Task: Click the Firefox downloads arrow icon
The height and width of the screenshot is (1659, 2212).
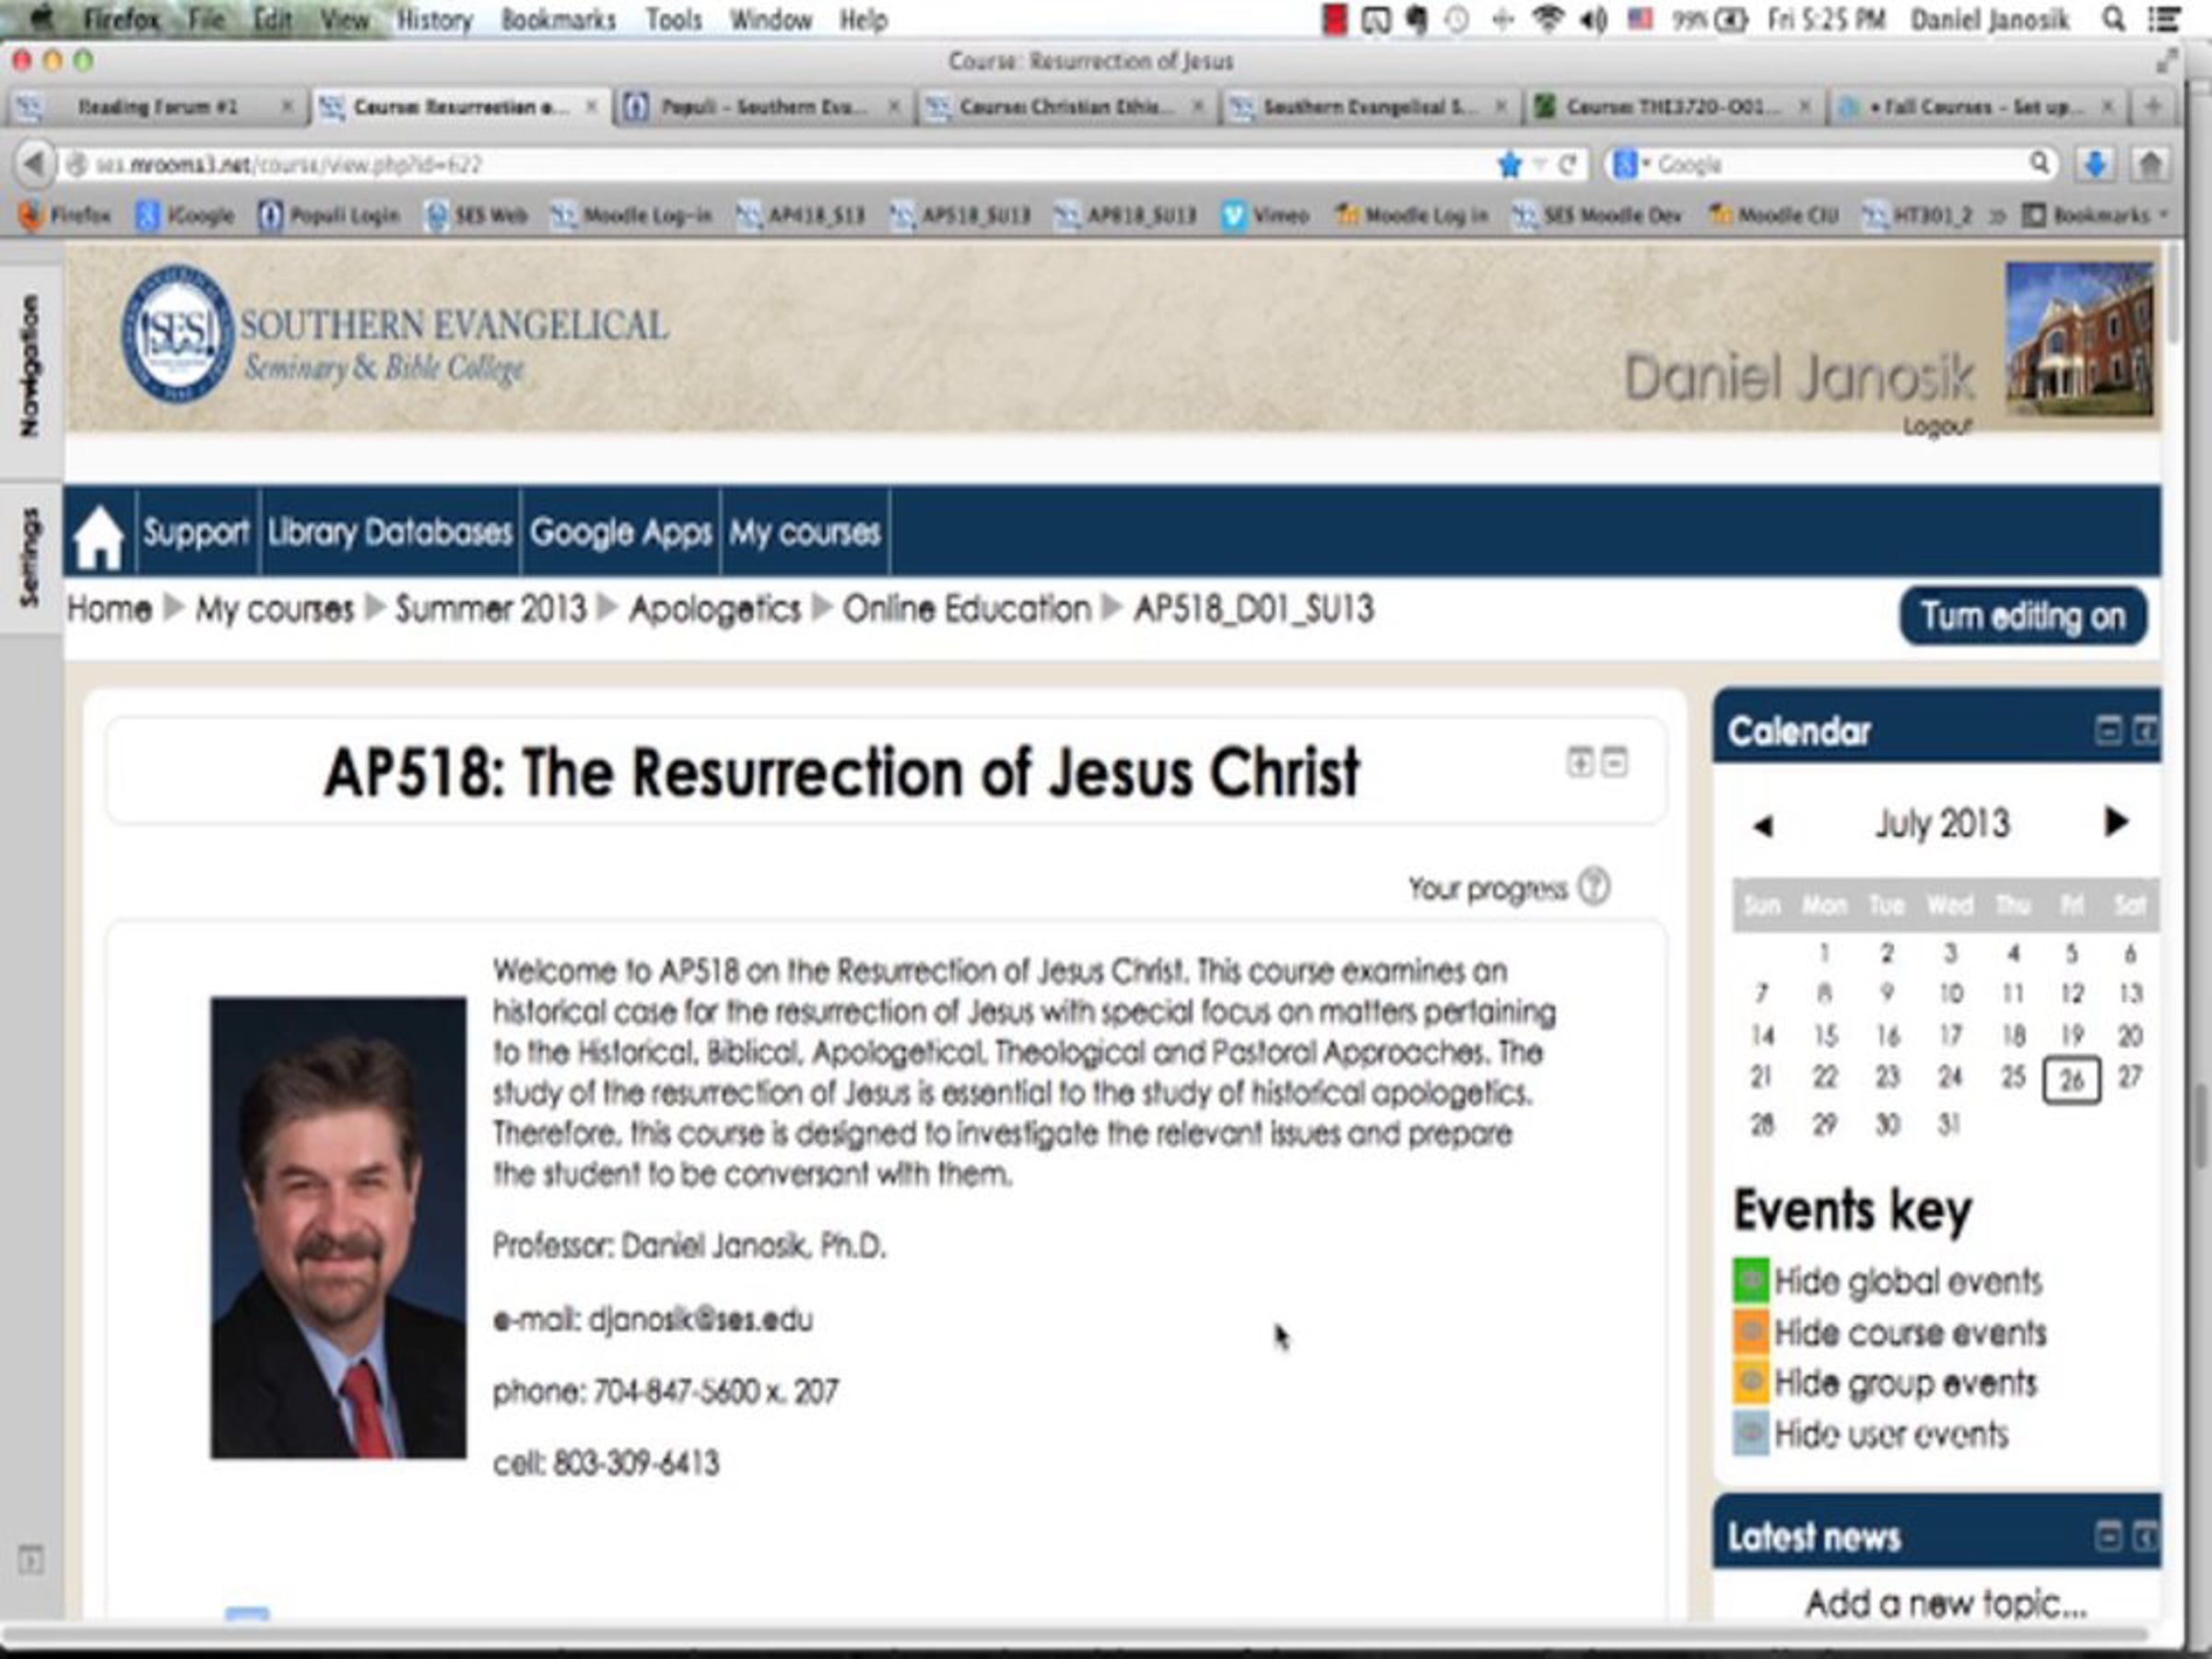Action: point(2095,164)
